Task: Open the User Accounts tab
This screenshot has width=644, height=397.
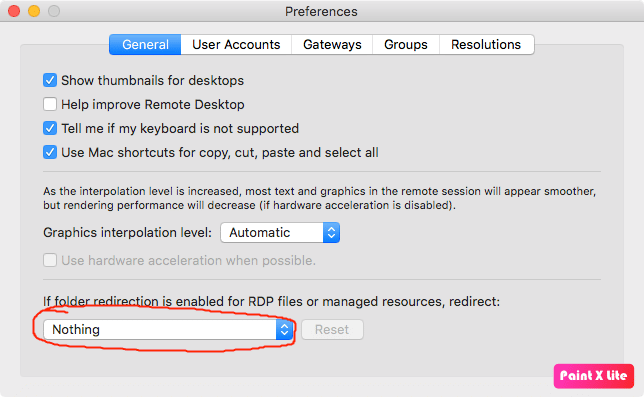Action: [x=236, y=44]
